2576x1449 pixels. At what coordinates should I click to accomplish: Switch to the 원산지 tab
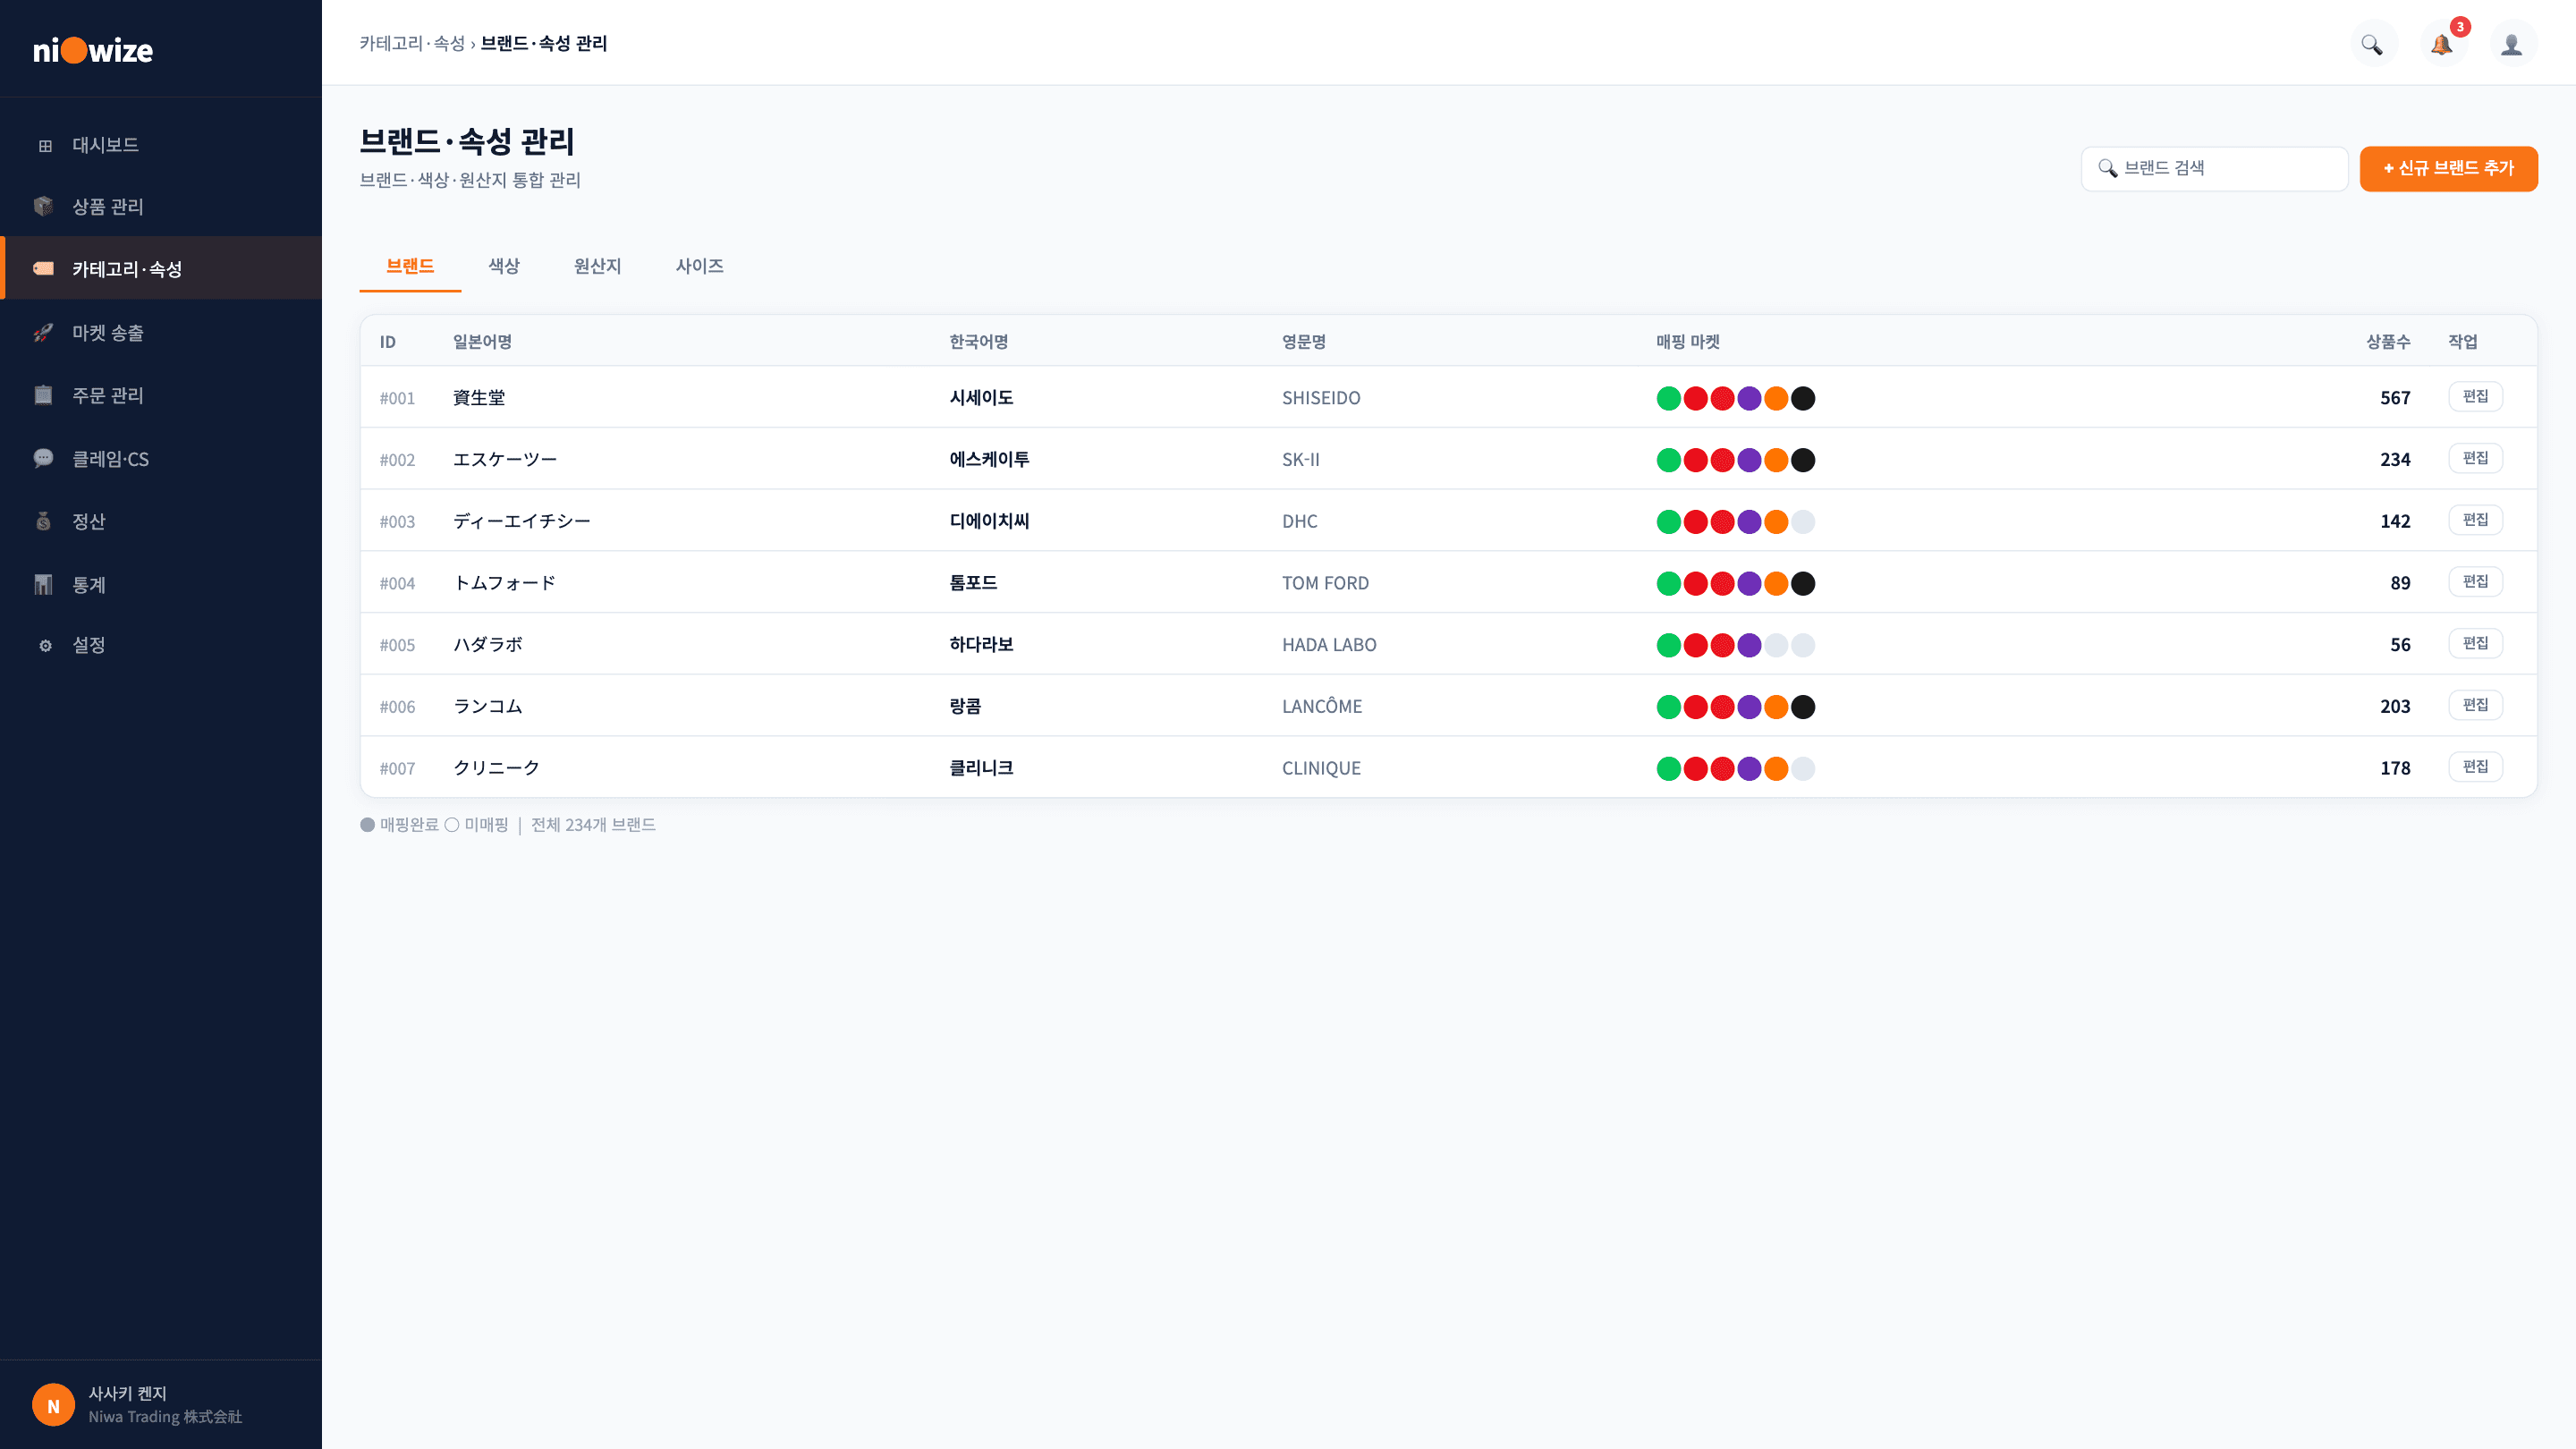coord(598,266)
